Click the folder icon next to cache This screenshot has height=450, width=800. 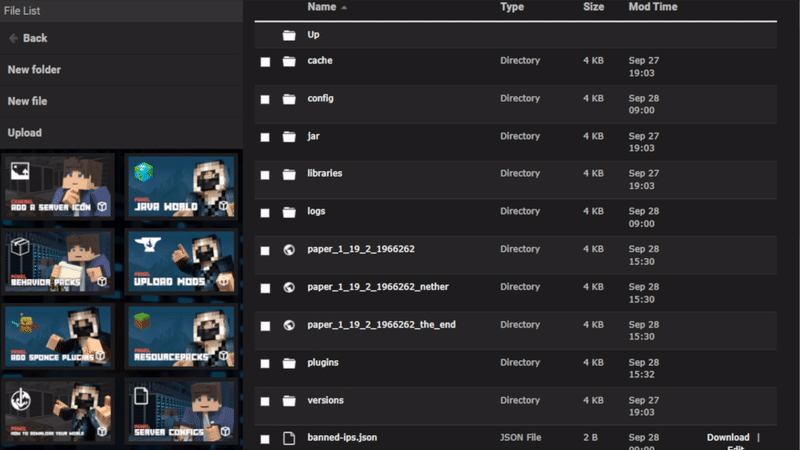point(289,61)
